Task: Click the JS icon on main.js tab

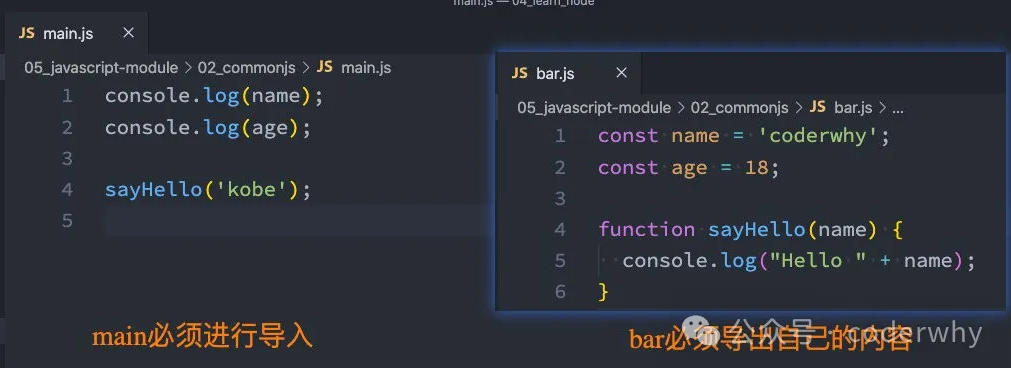Action: tap(26, 34)
